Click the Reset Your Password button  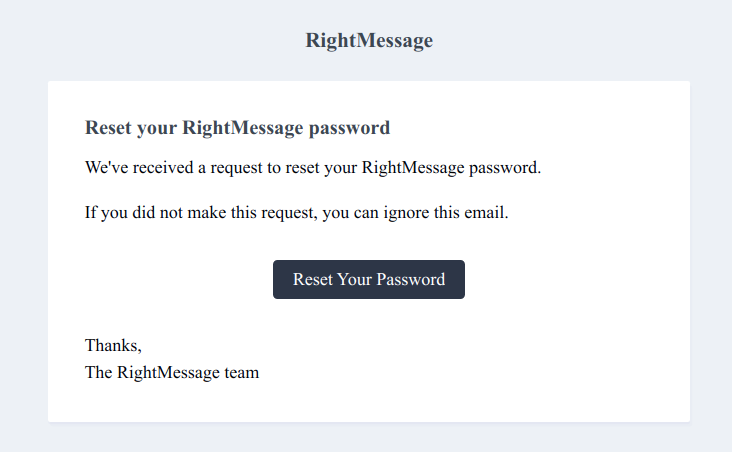pyautogui.click(x=368, y=280)
